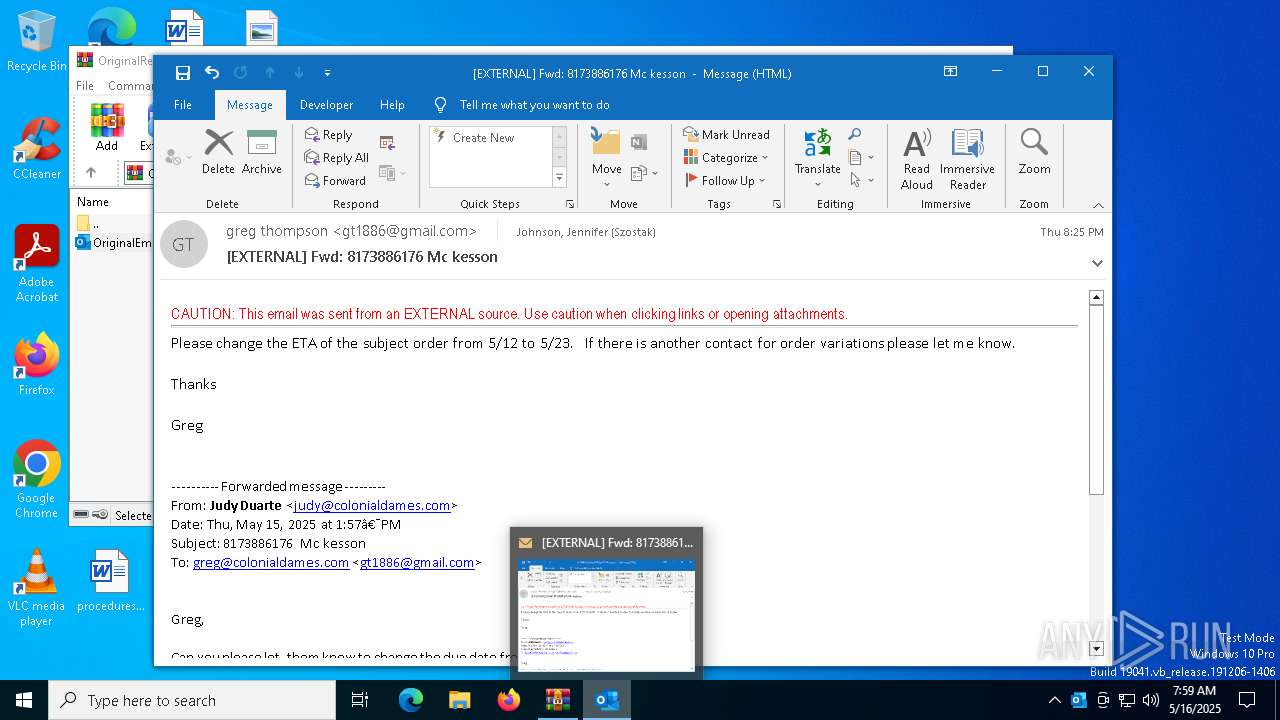Select the VLC media player desktop icon
Viewport: 1280px width, 720px height.
(x=36, y=588)
